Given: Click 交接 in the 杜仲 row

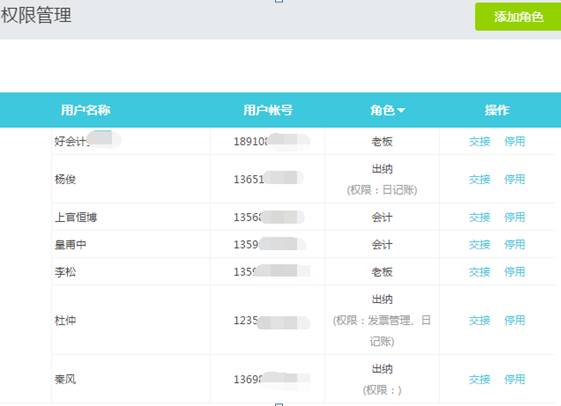Looking at the screenshot, I should point(479,321).
